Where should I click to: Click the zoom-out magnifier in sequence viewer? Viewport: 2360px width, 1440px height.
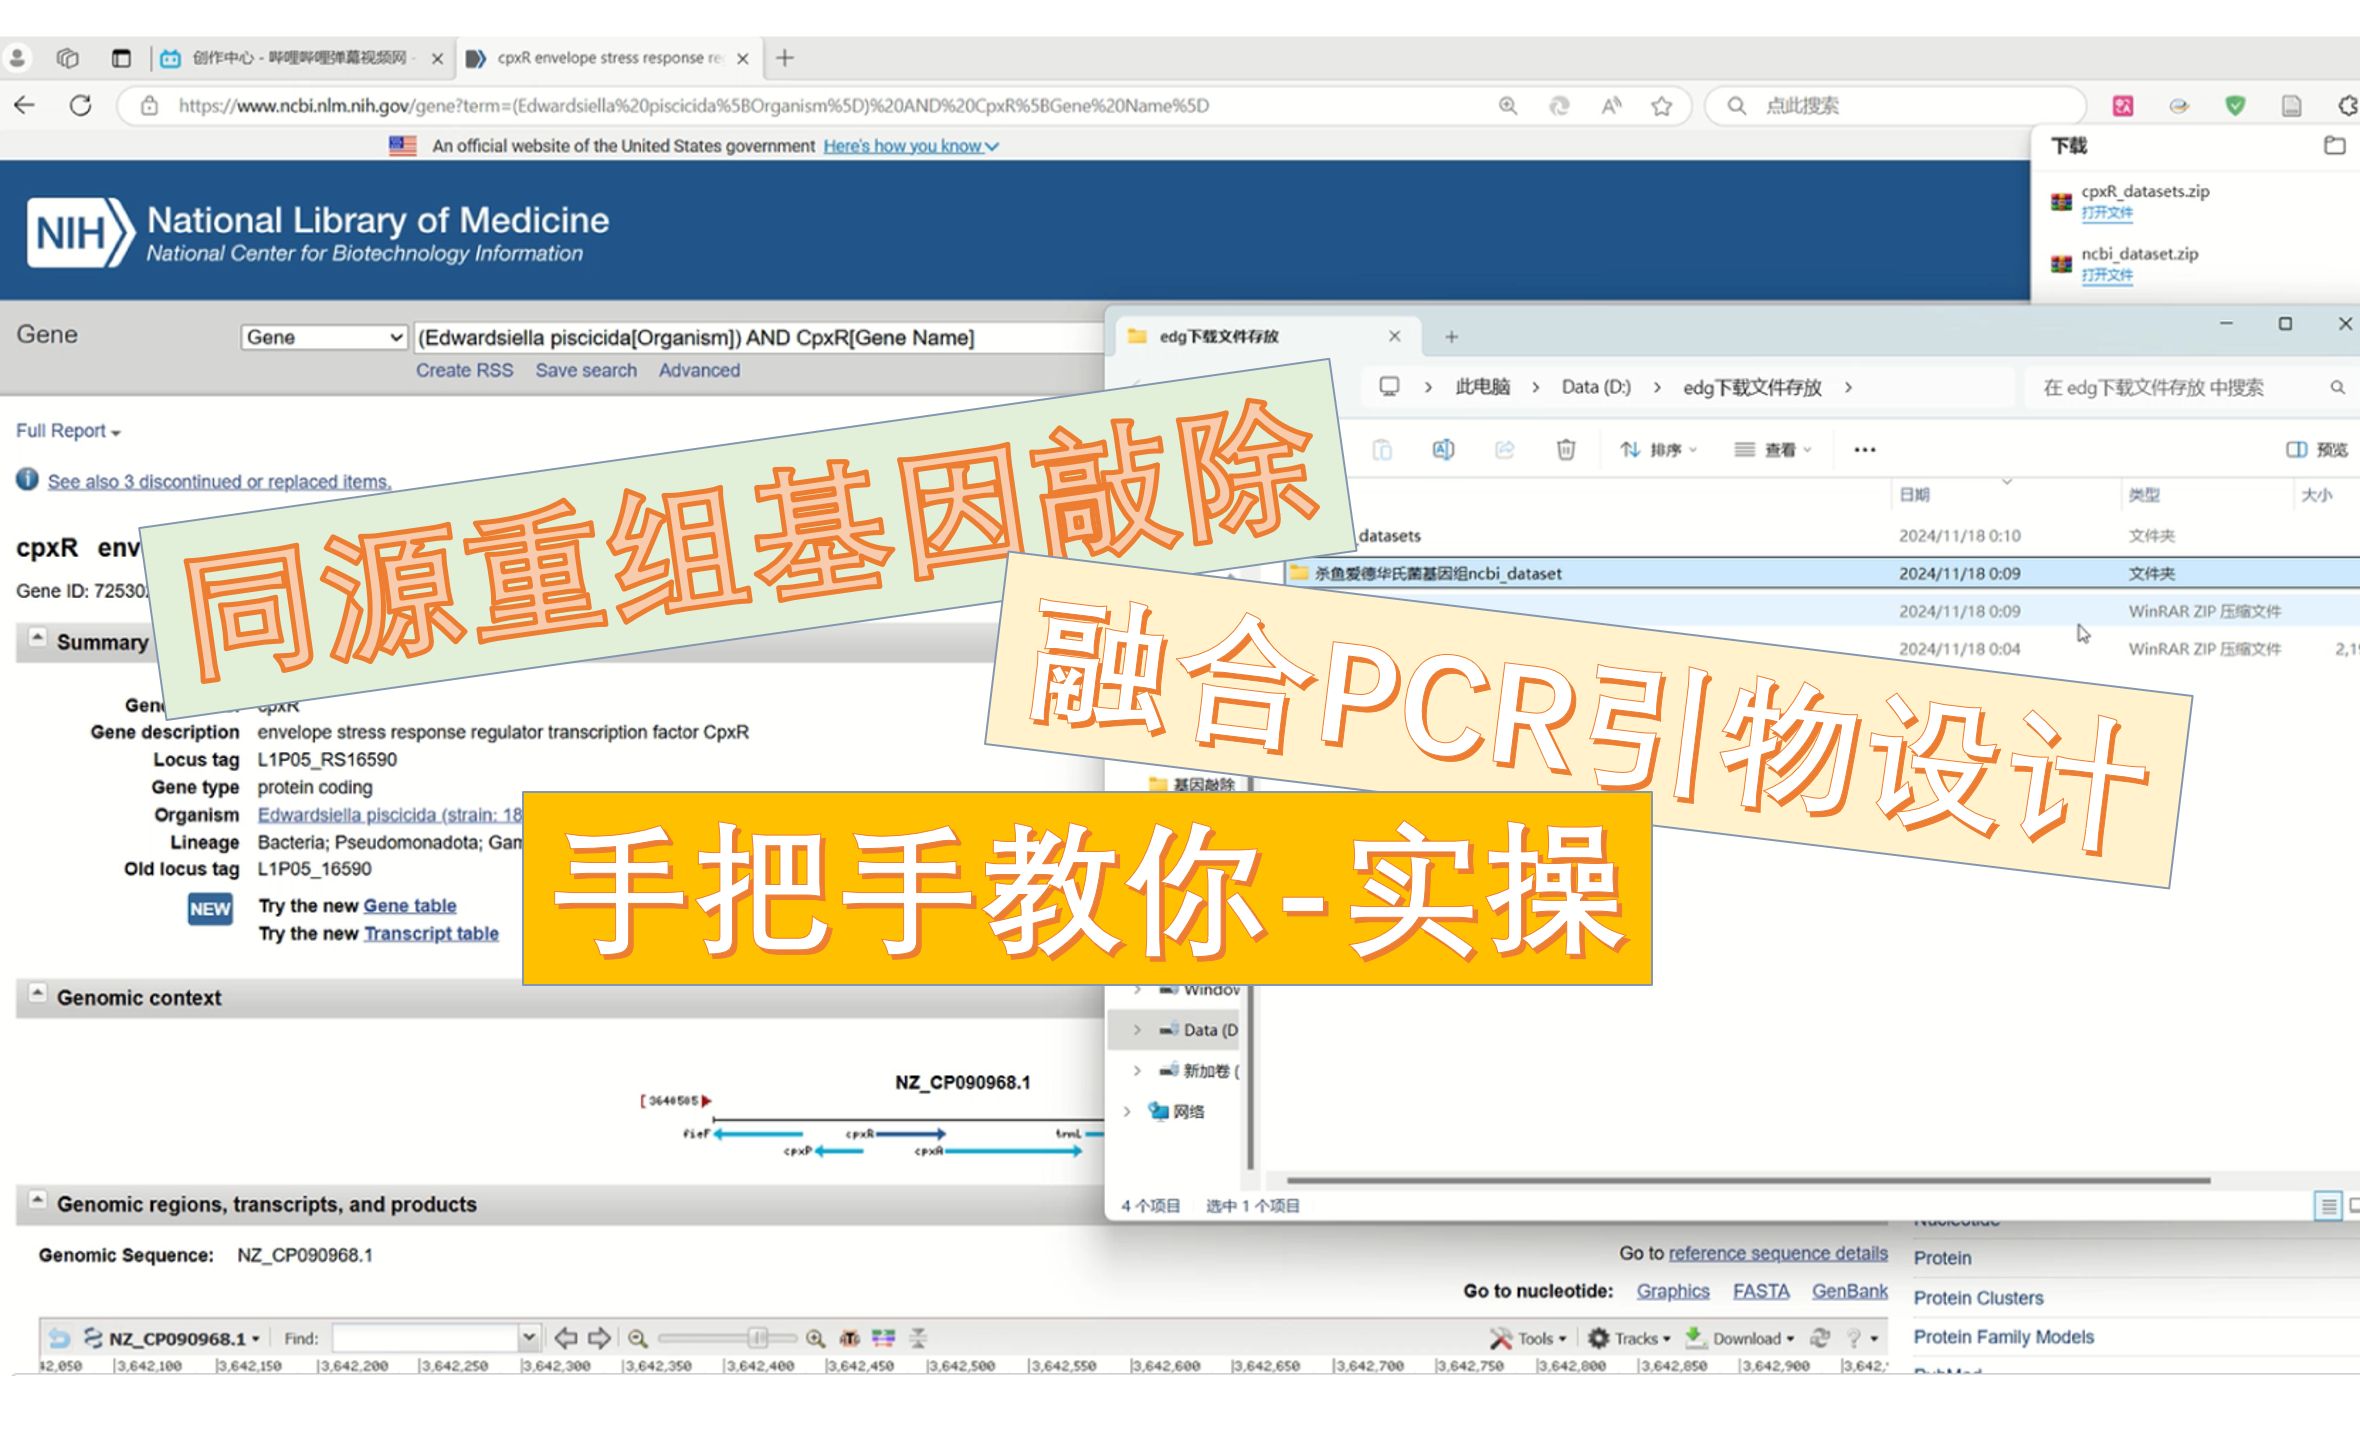tap(637, 1338)
